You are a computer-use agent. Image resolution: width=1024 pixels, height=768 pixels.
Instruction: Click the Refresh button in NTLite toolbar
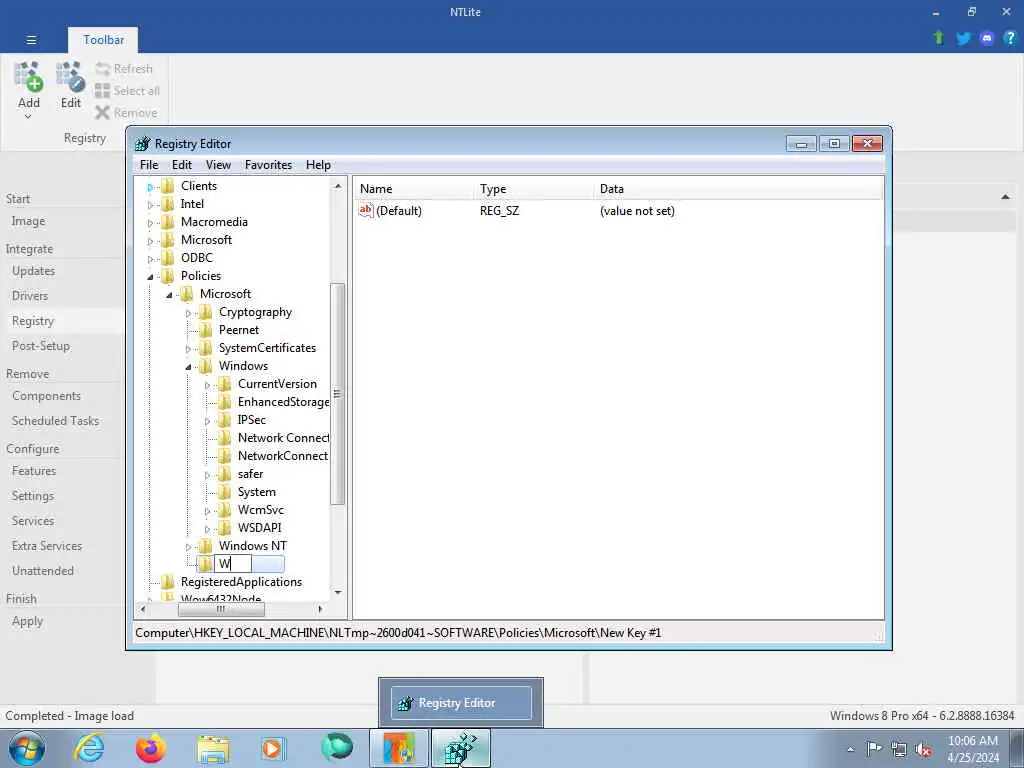point(124,69)
